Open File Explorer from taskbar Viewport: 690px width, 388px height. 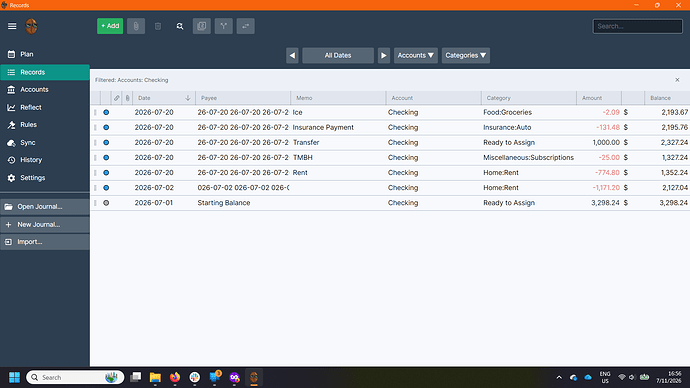155,377
